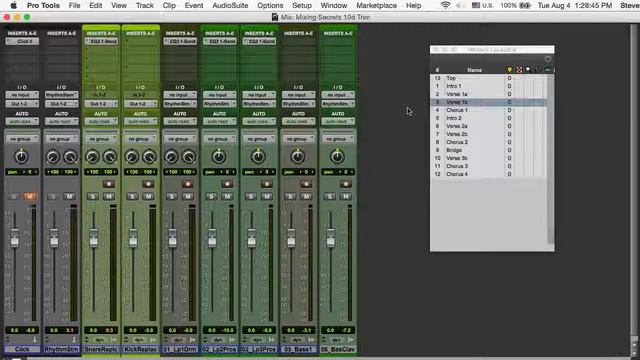Open EQ3 1-Band insert on SnareReplc
Viewport: 640px width, 360px height.
pos(101,41)
